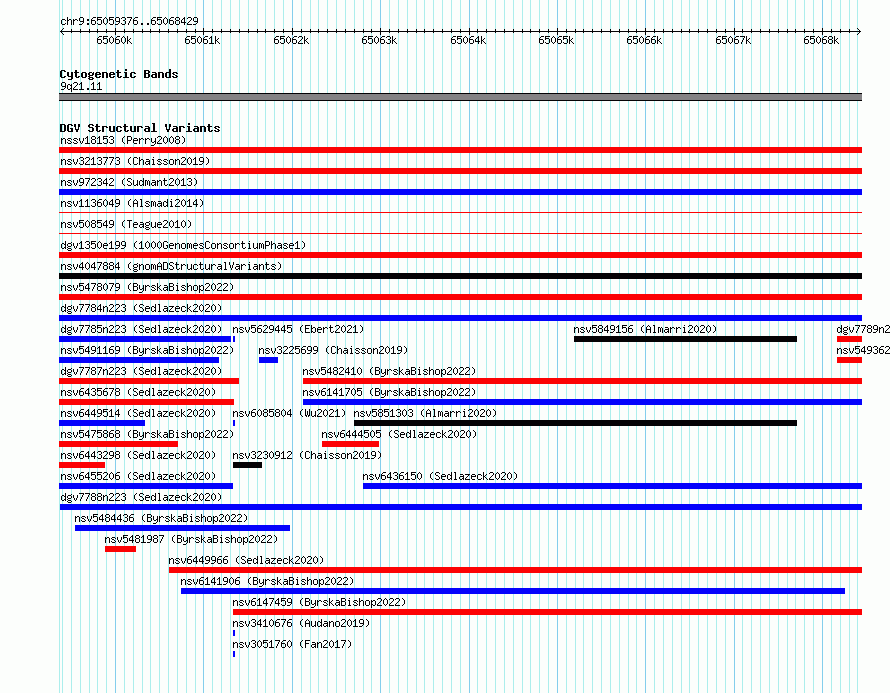The image size is (890, 693).
Task: Select the black bar under nsv3230912
Action: (247, 465)
